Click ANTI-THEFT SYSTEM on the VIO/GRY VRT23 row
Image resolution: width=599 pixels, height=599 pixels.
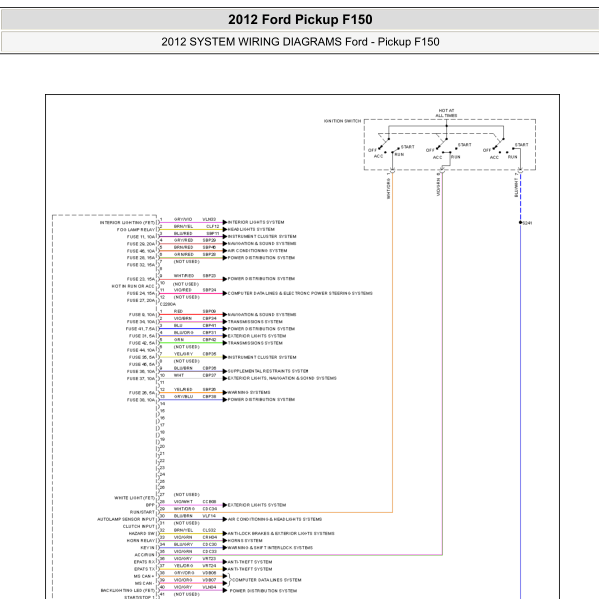250,562
